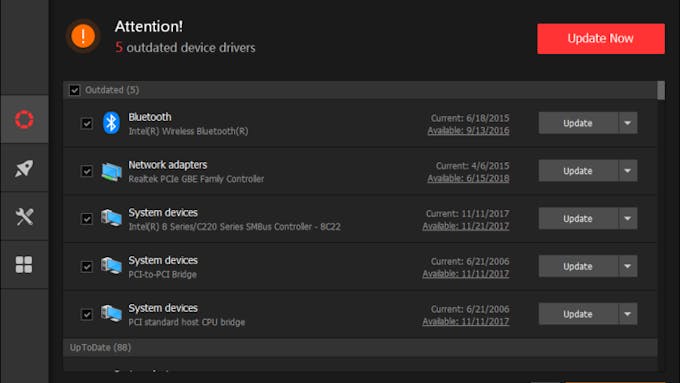This screenshot has height=383, width=680.
Task: Open the Network adapters Update dropdown arrow
Action: pos(628,171)
